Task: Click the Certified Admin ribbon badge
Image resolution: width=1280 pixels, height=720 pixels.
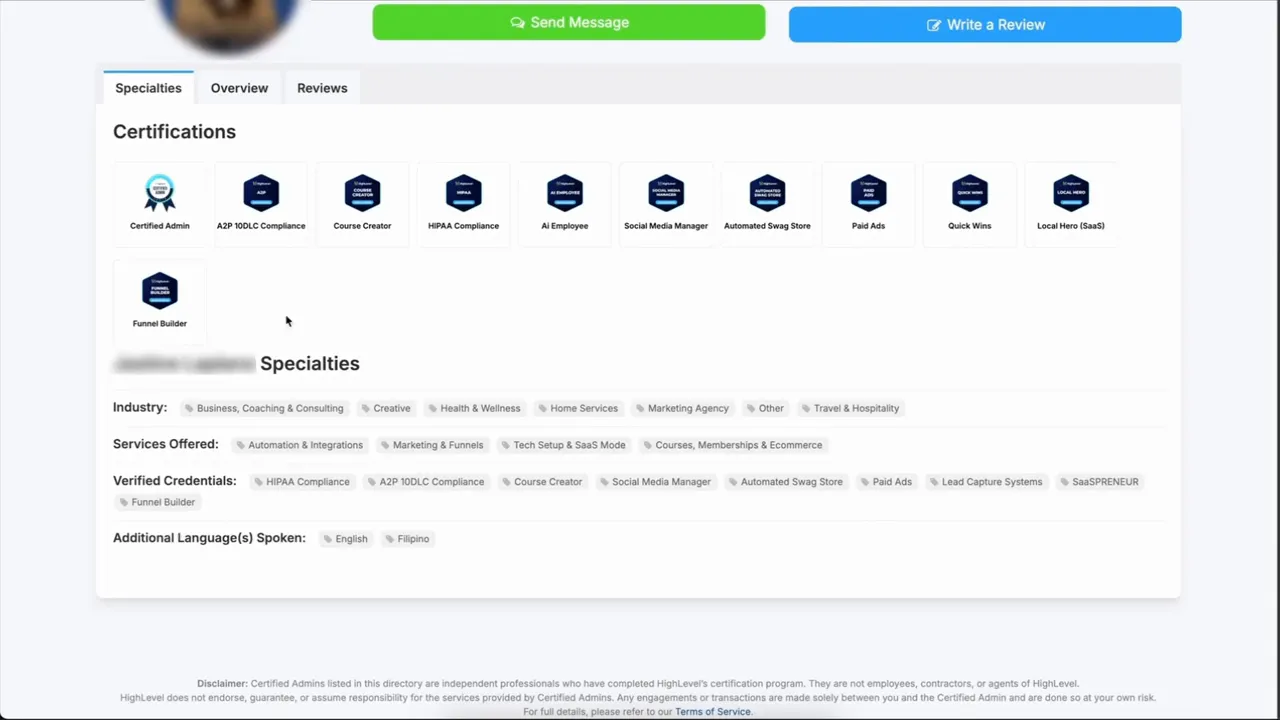Action: (160, 193)
